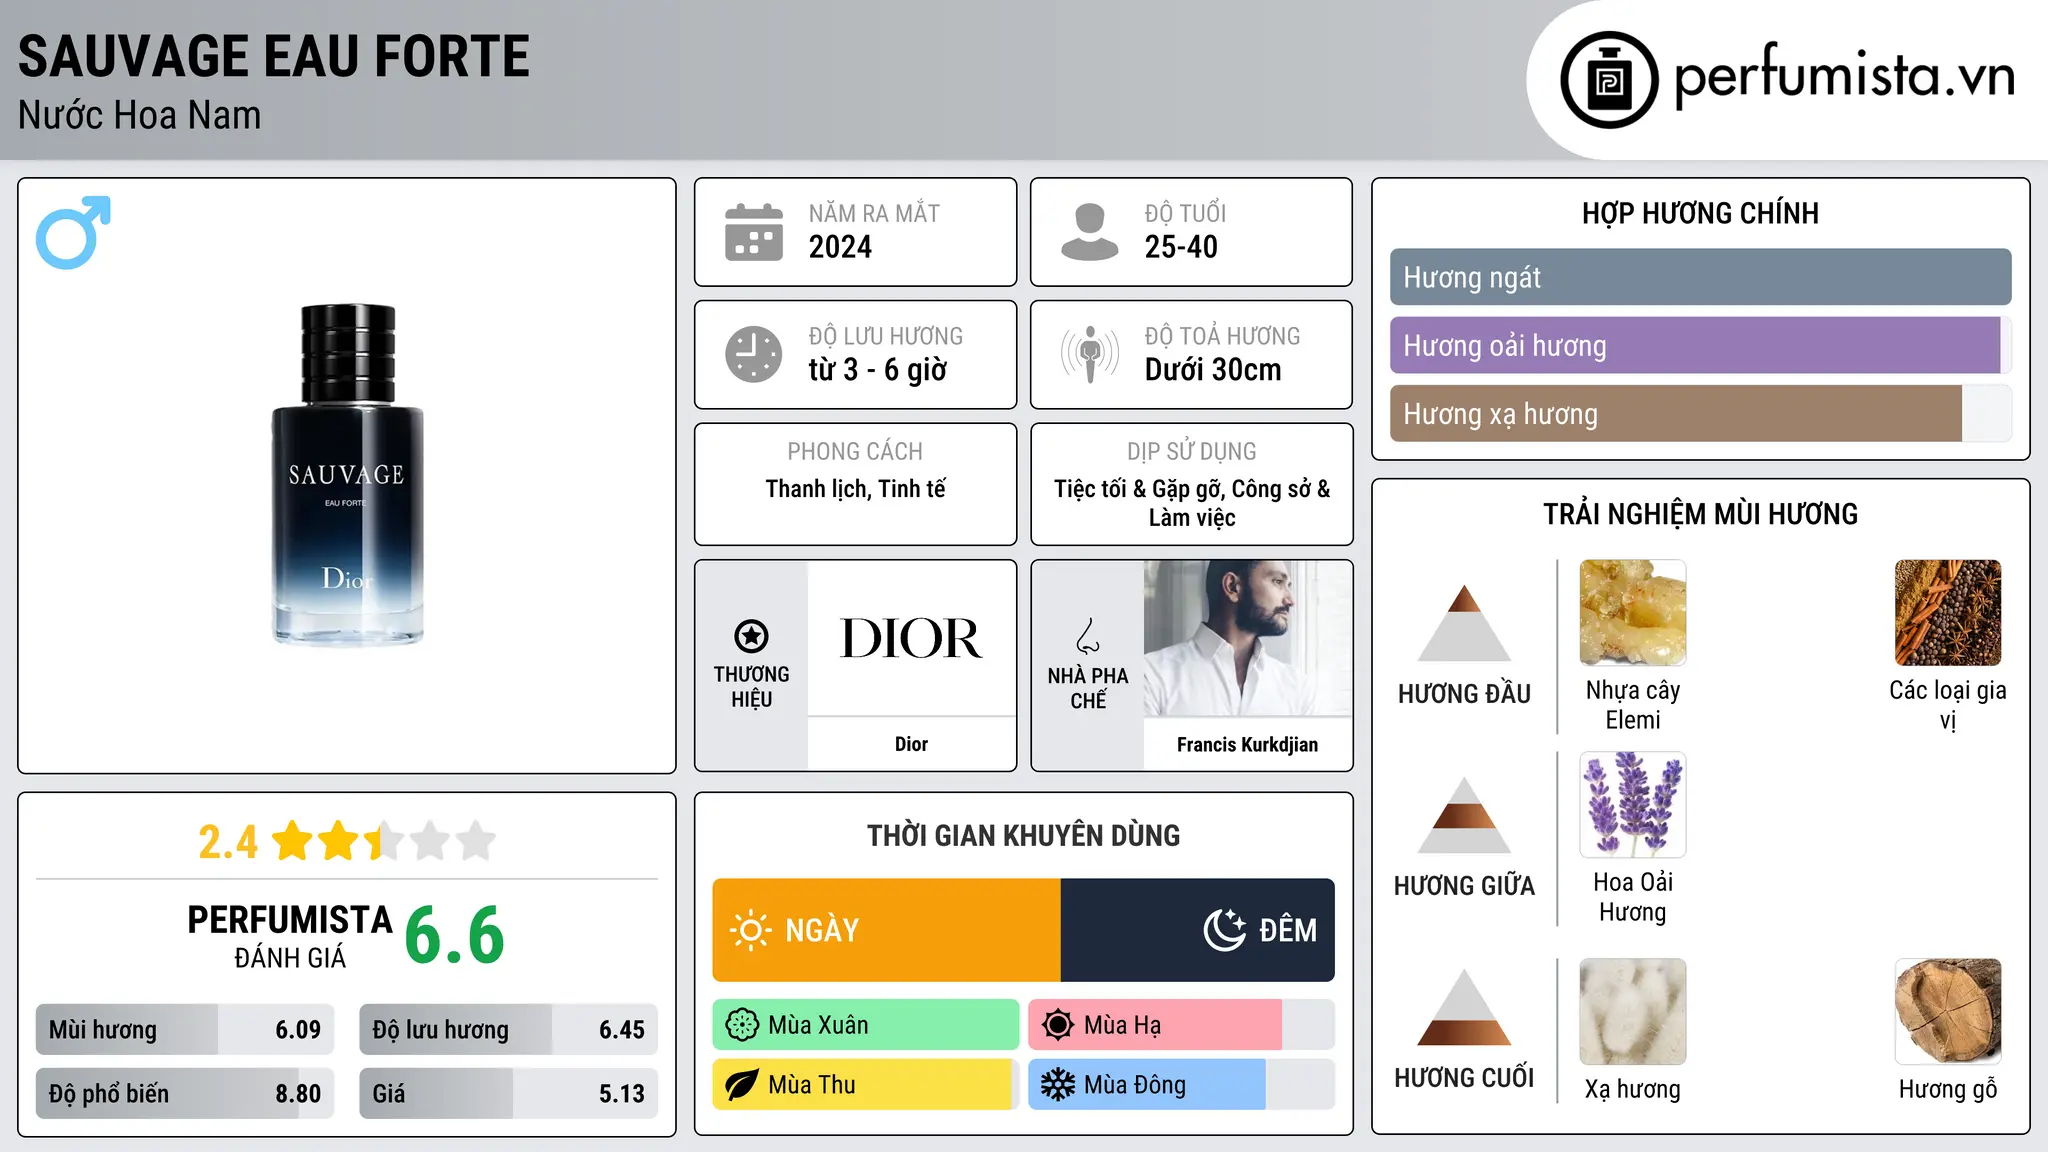The height and width of the screenshot is (1152, 2048).
Task: Click the blue male gender symbol icon
Action: 73,232
